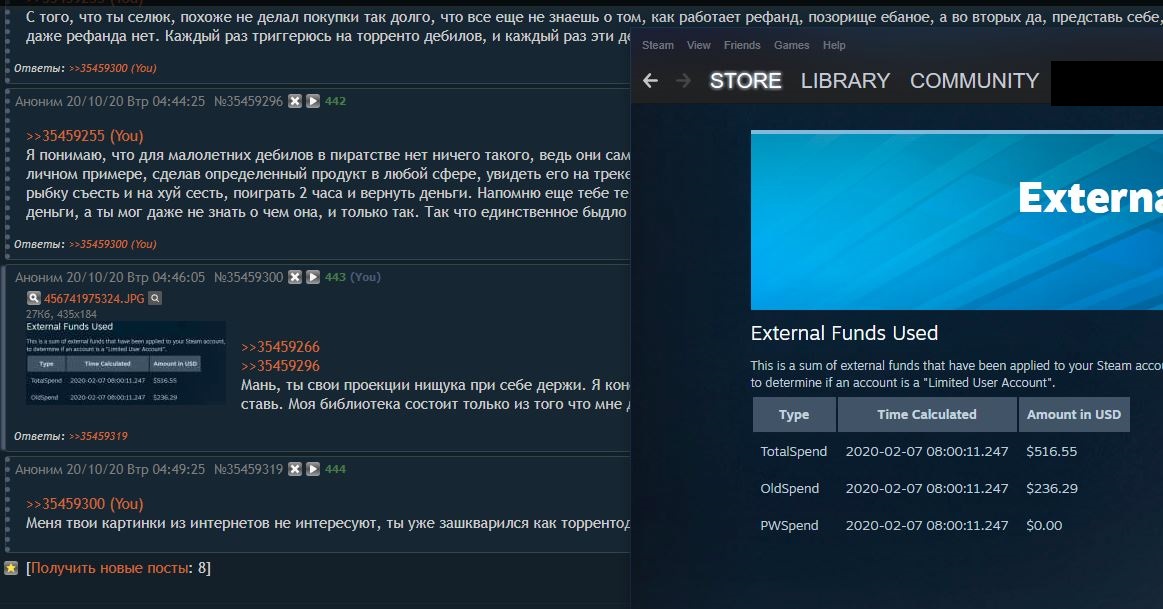This screenshot has height=609, width=1163.
Task: Click the >>35459300 (You) reply link under post №35459296
Action: pyautogui.click(x=113, y=244)
